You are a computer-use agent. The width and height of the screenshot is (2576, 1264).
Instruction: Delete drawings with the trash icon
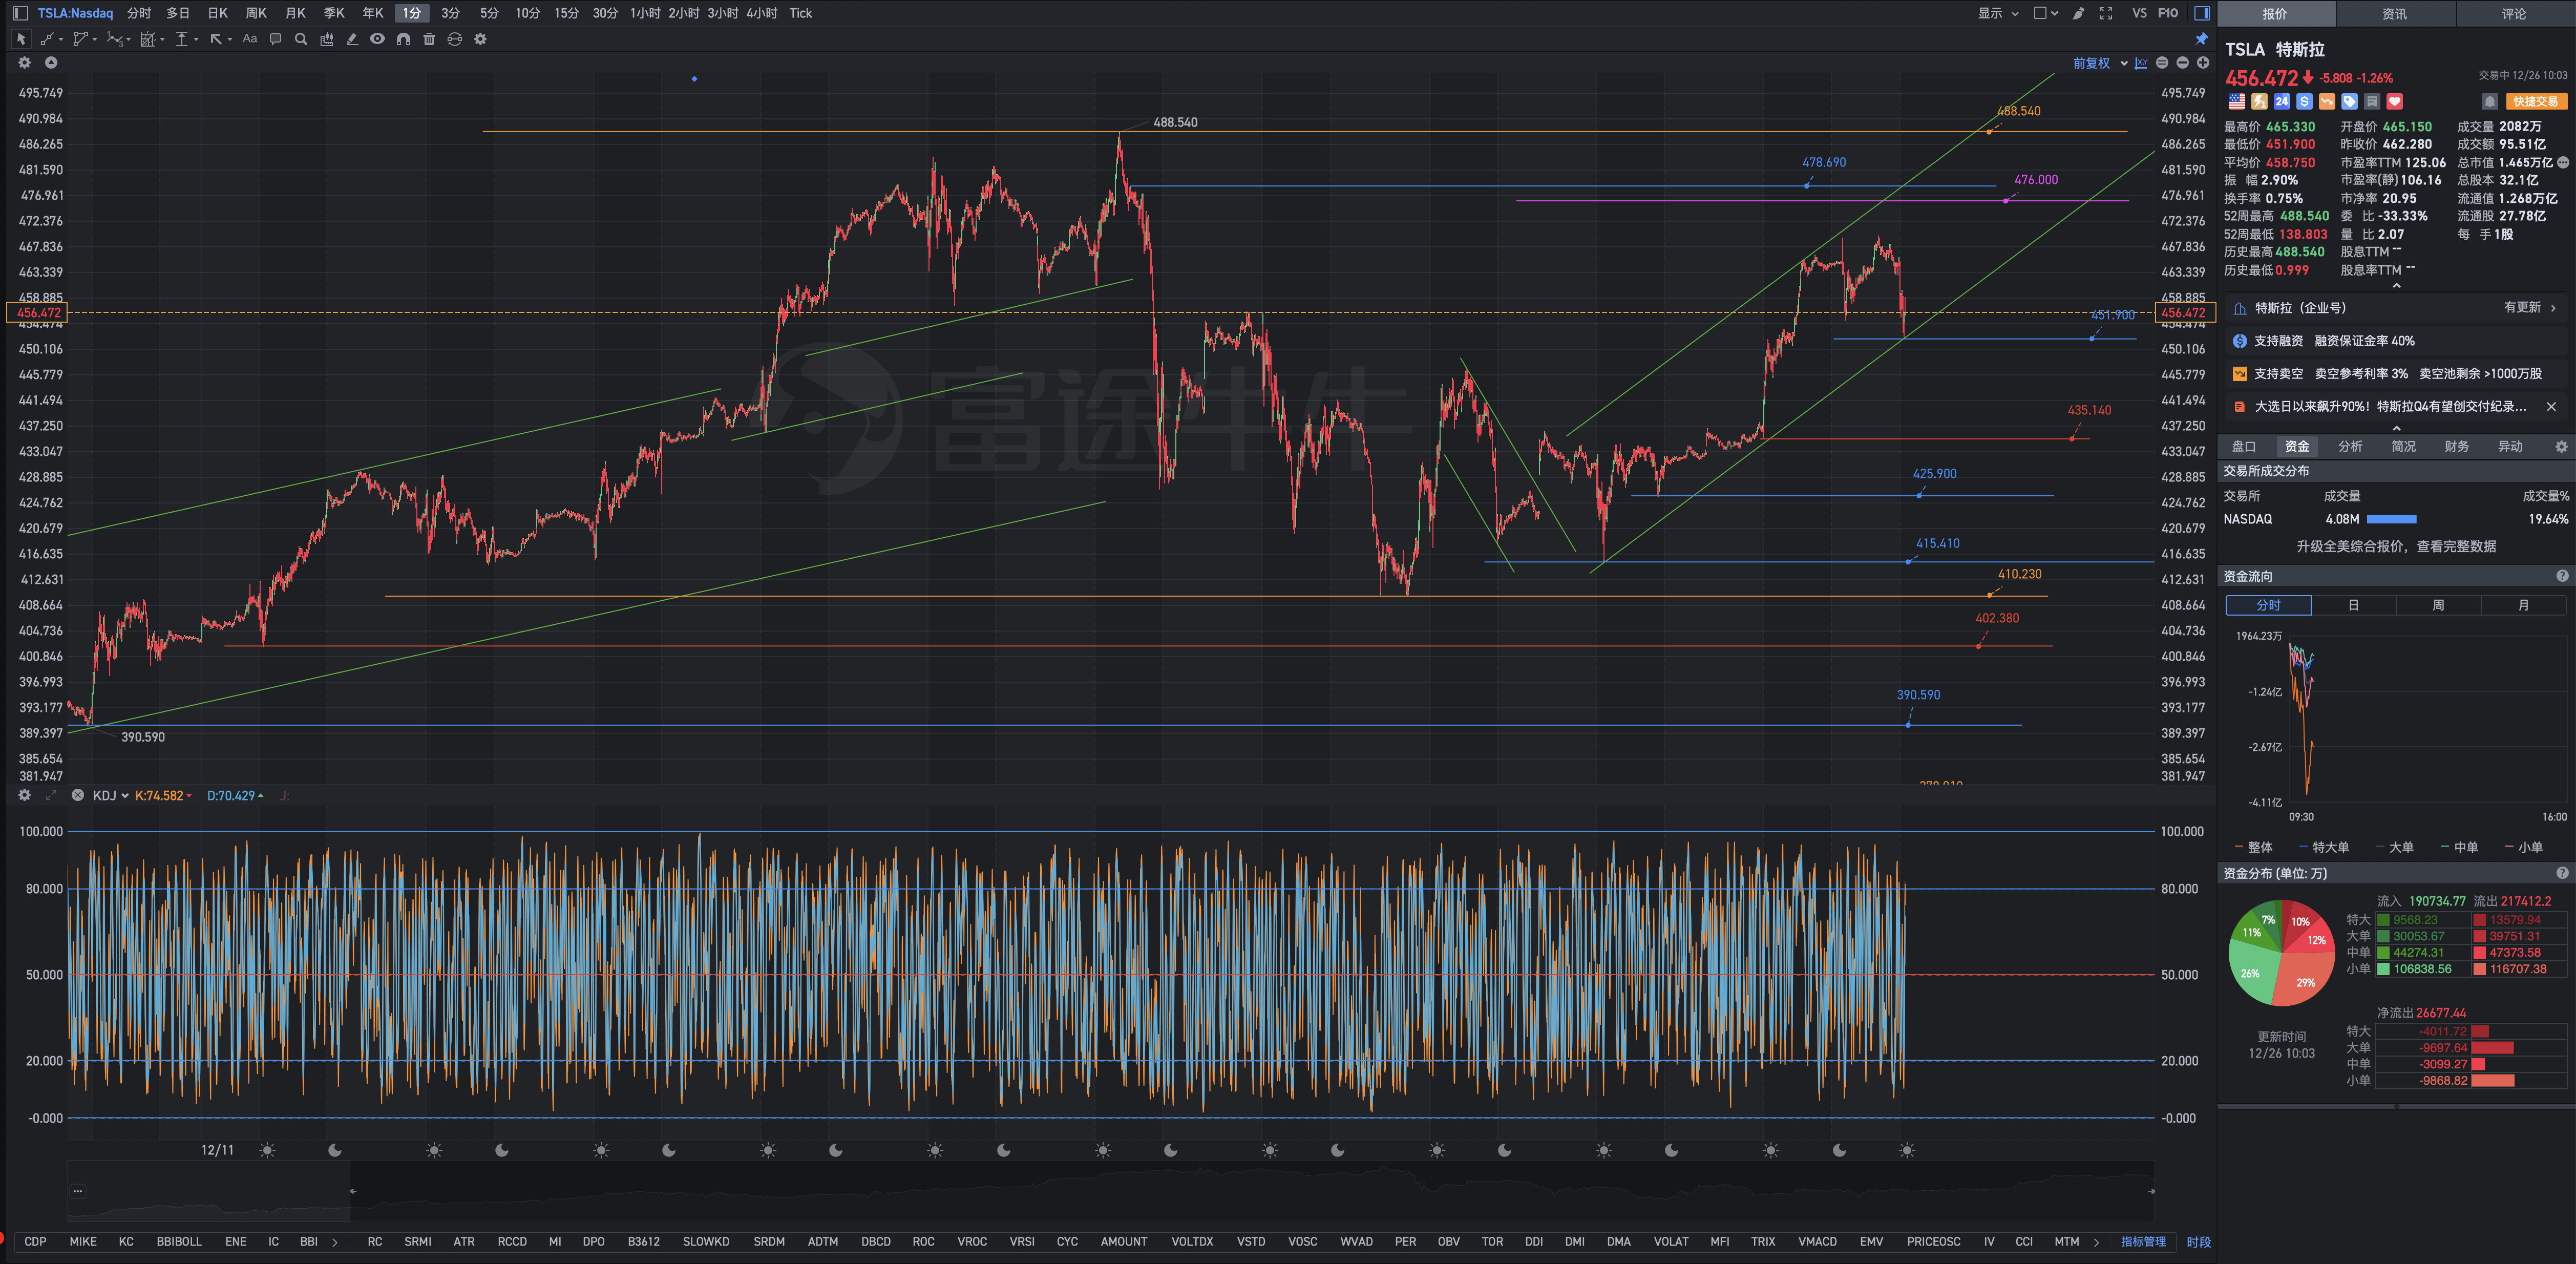(x=429, y=39)
